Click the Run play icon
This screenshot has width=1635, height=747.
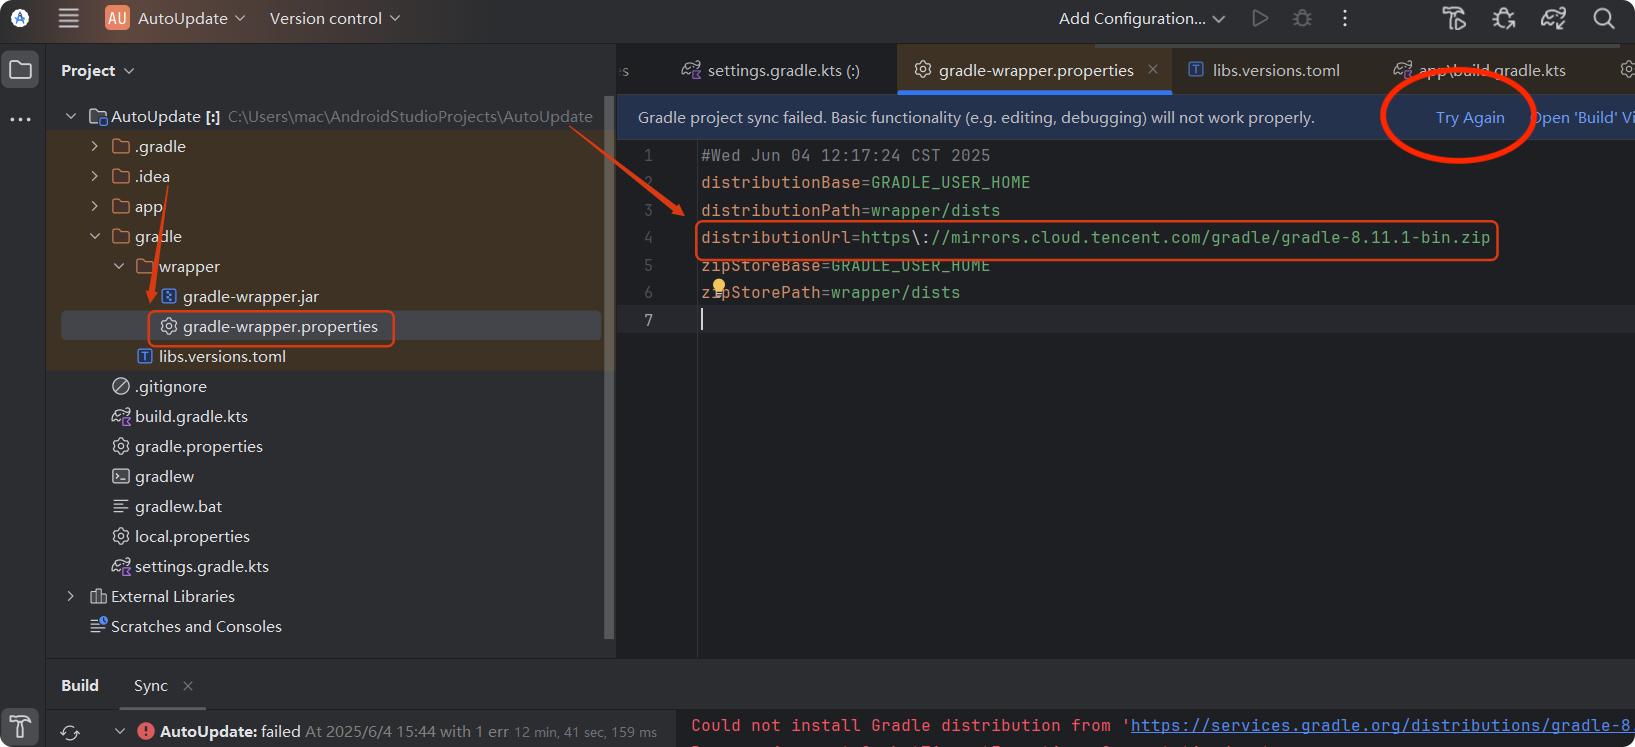tap(1260, 18)
